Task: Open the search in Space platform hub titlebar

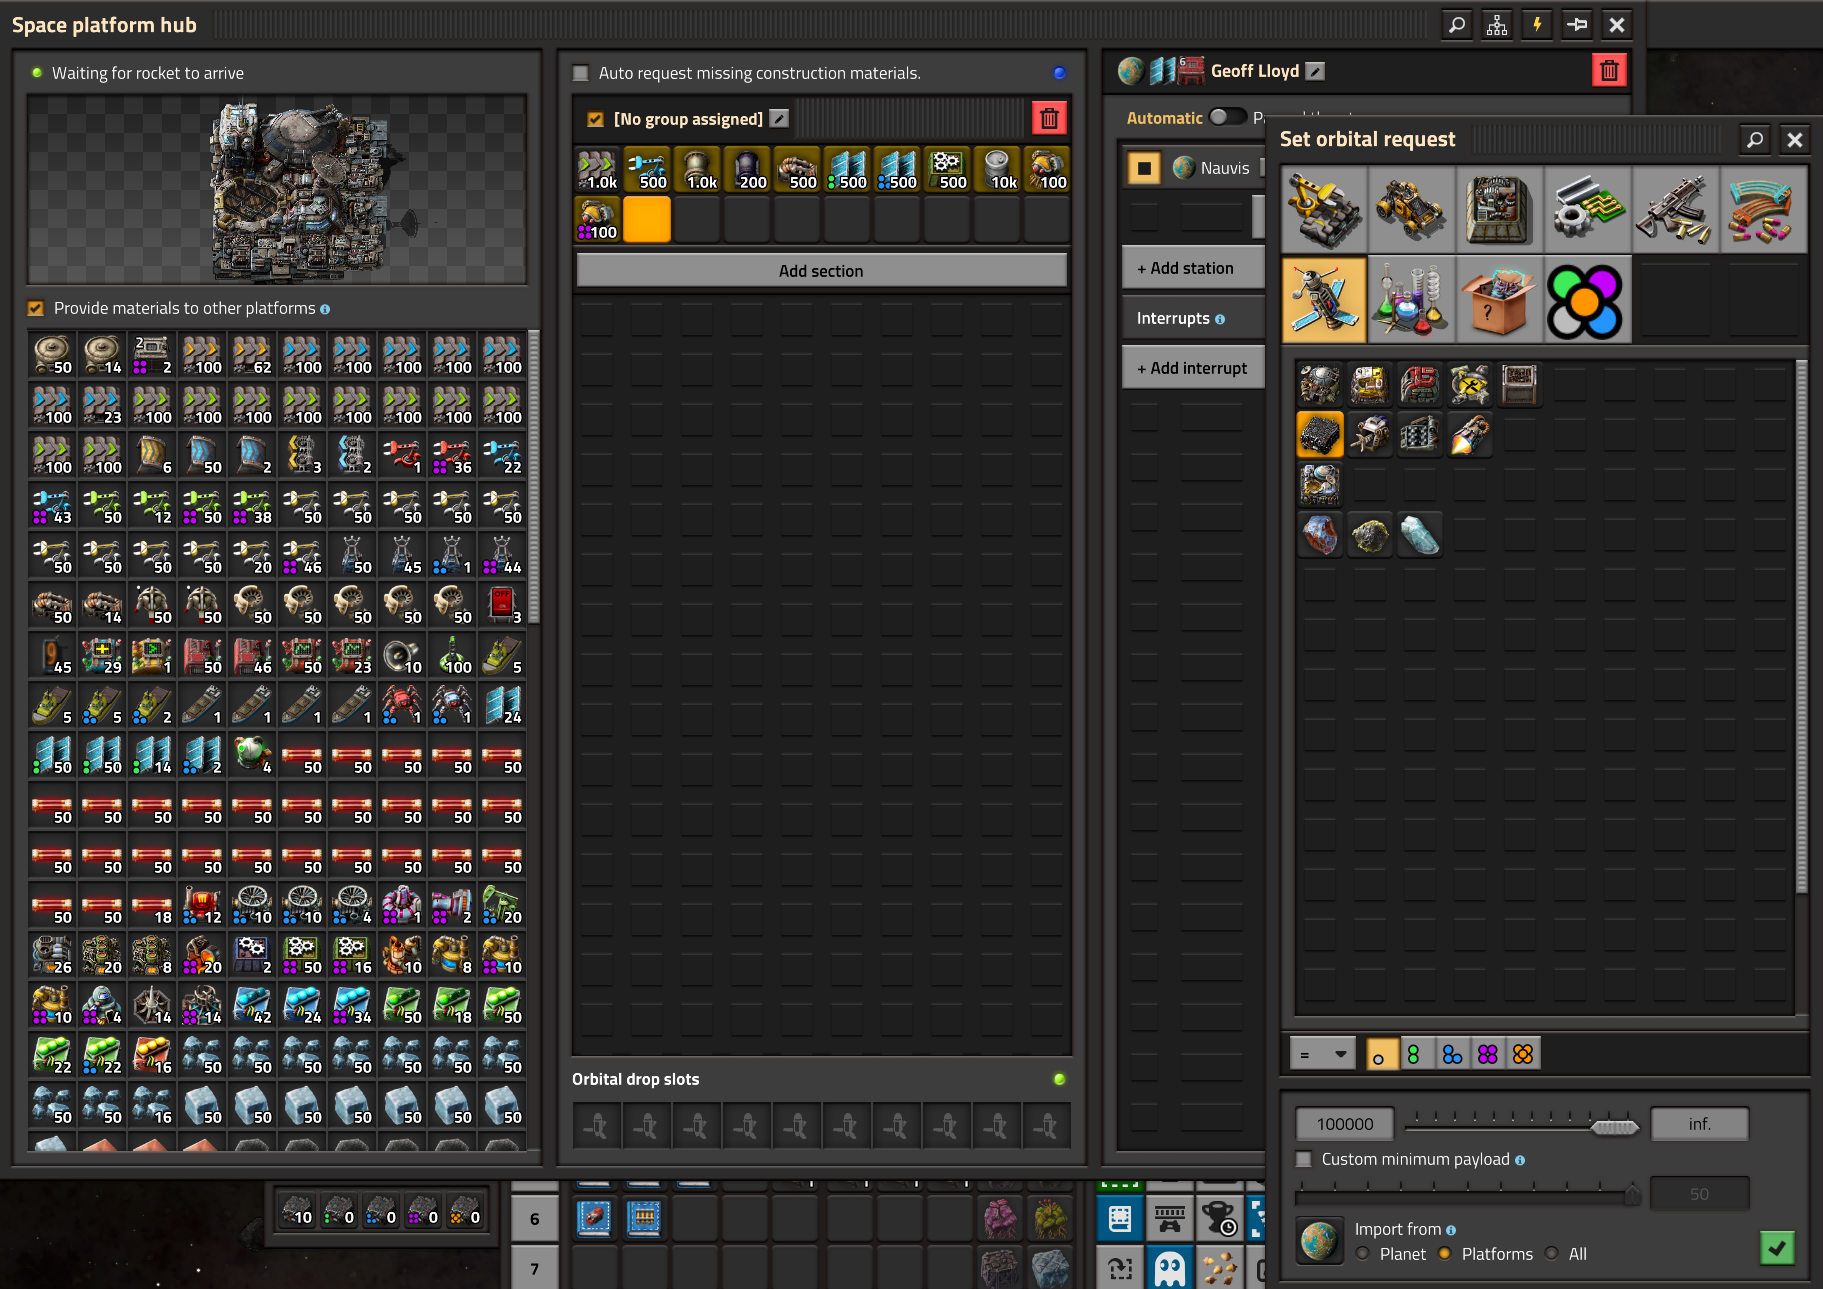Action: coord(1457,25)
